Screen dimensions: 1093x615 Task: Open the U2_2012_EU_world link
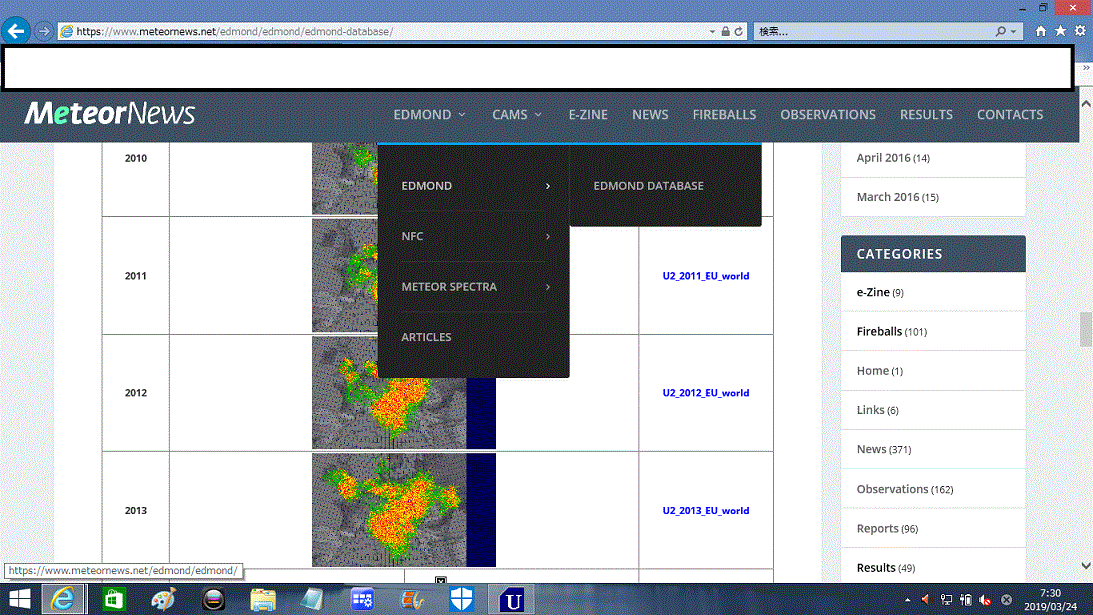705,393
